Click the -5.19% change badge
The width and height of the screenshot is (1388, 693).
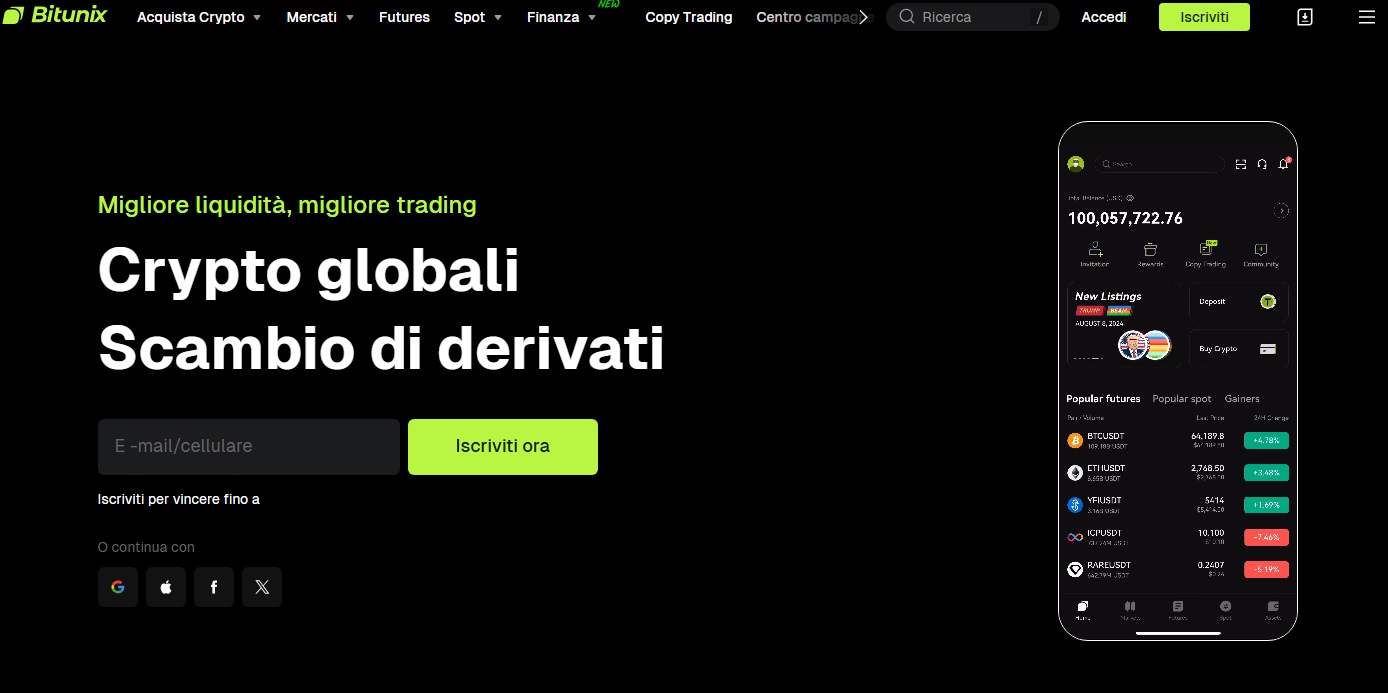(x=1266, y=569)
